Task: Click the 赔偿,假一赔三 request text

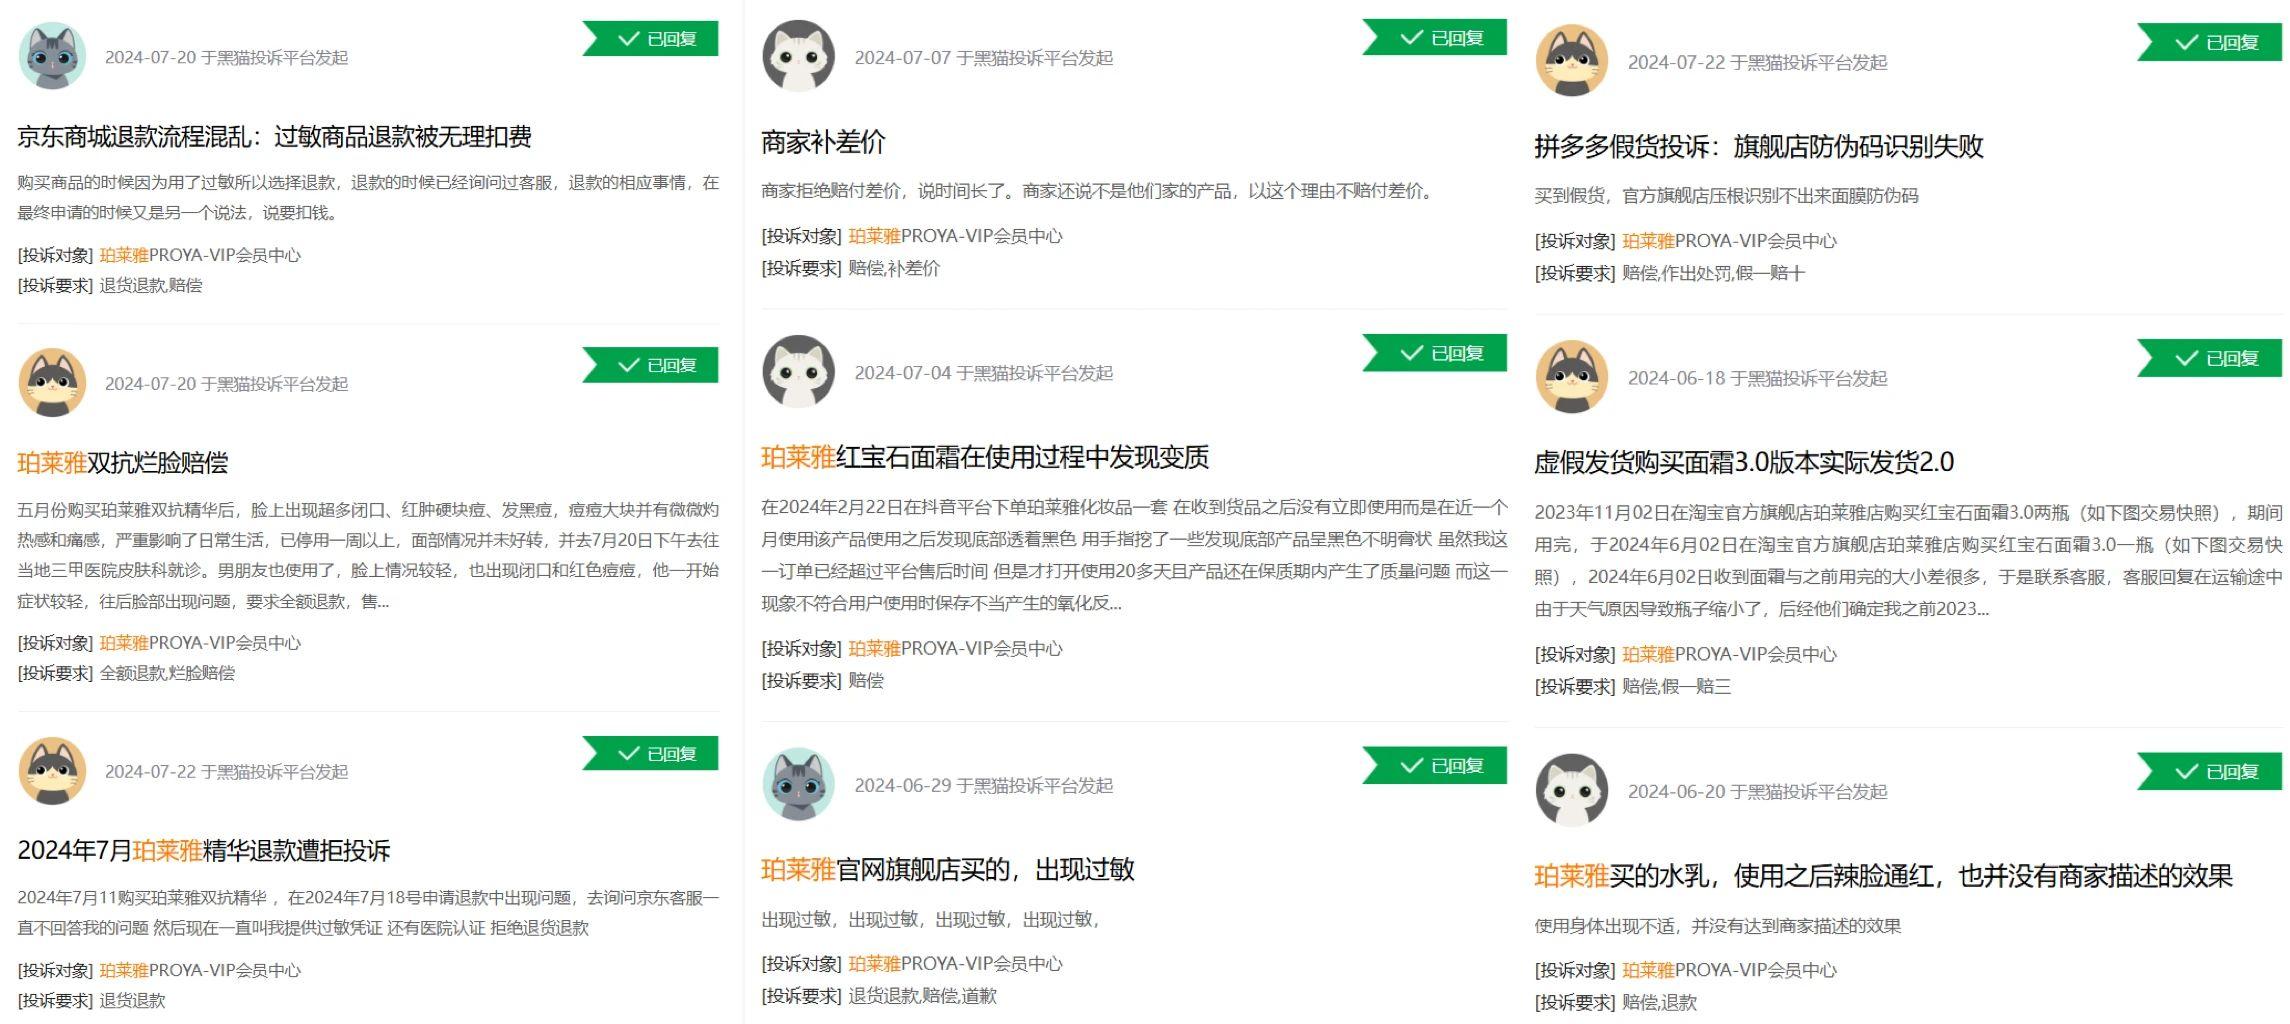Action: click(x=1676, y=686)
